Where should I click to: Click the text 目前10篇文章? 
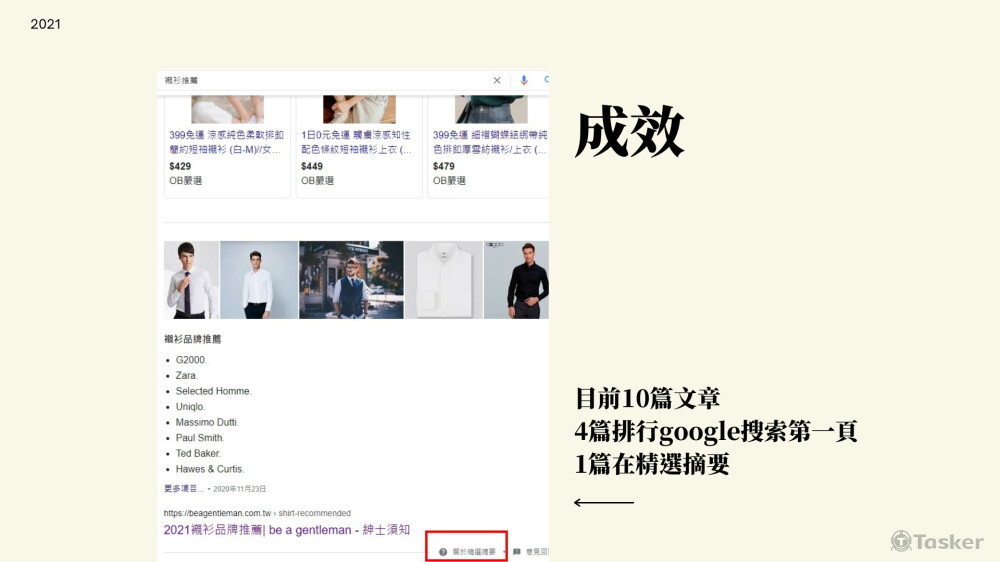click(647, 399)
